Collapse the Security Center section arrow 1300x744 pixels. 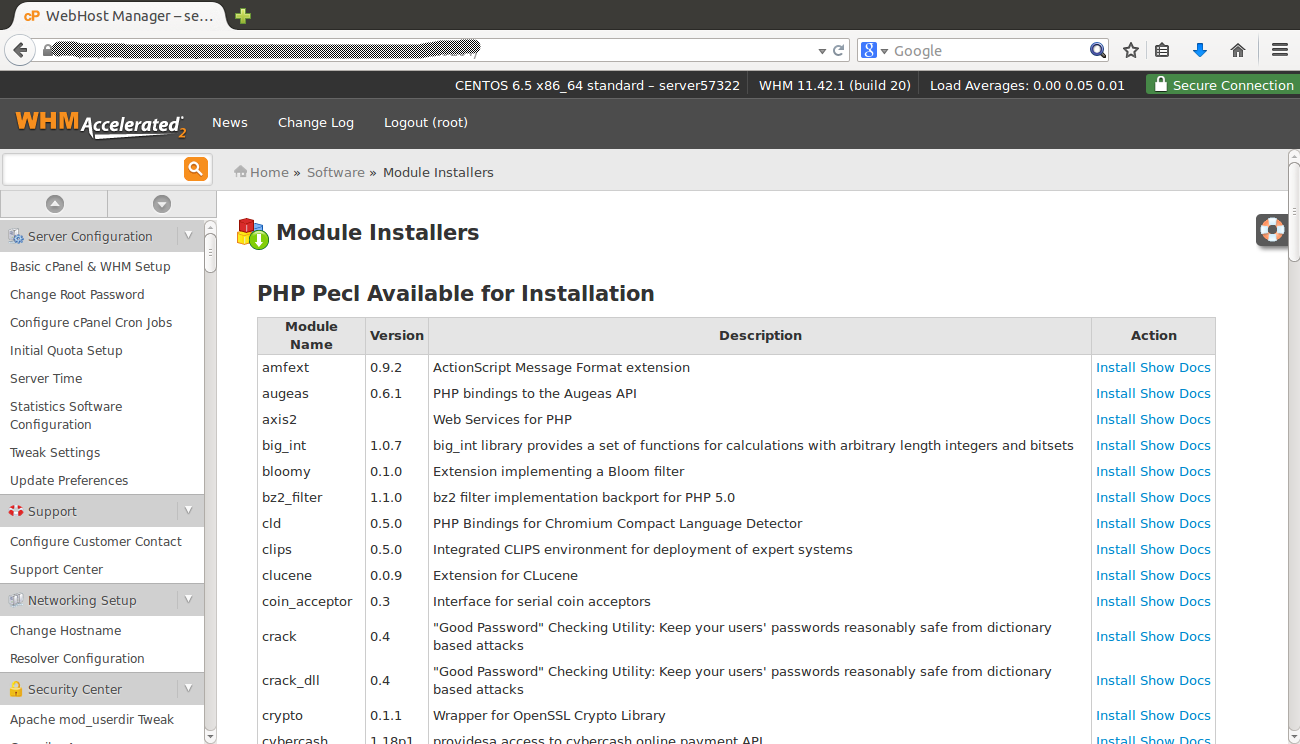188,688
